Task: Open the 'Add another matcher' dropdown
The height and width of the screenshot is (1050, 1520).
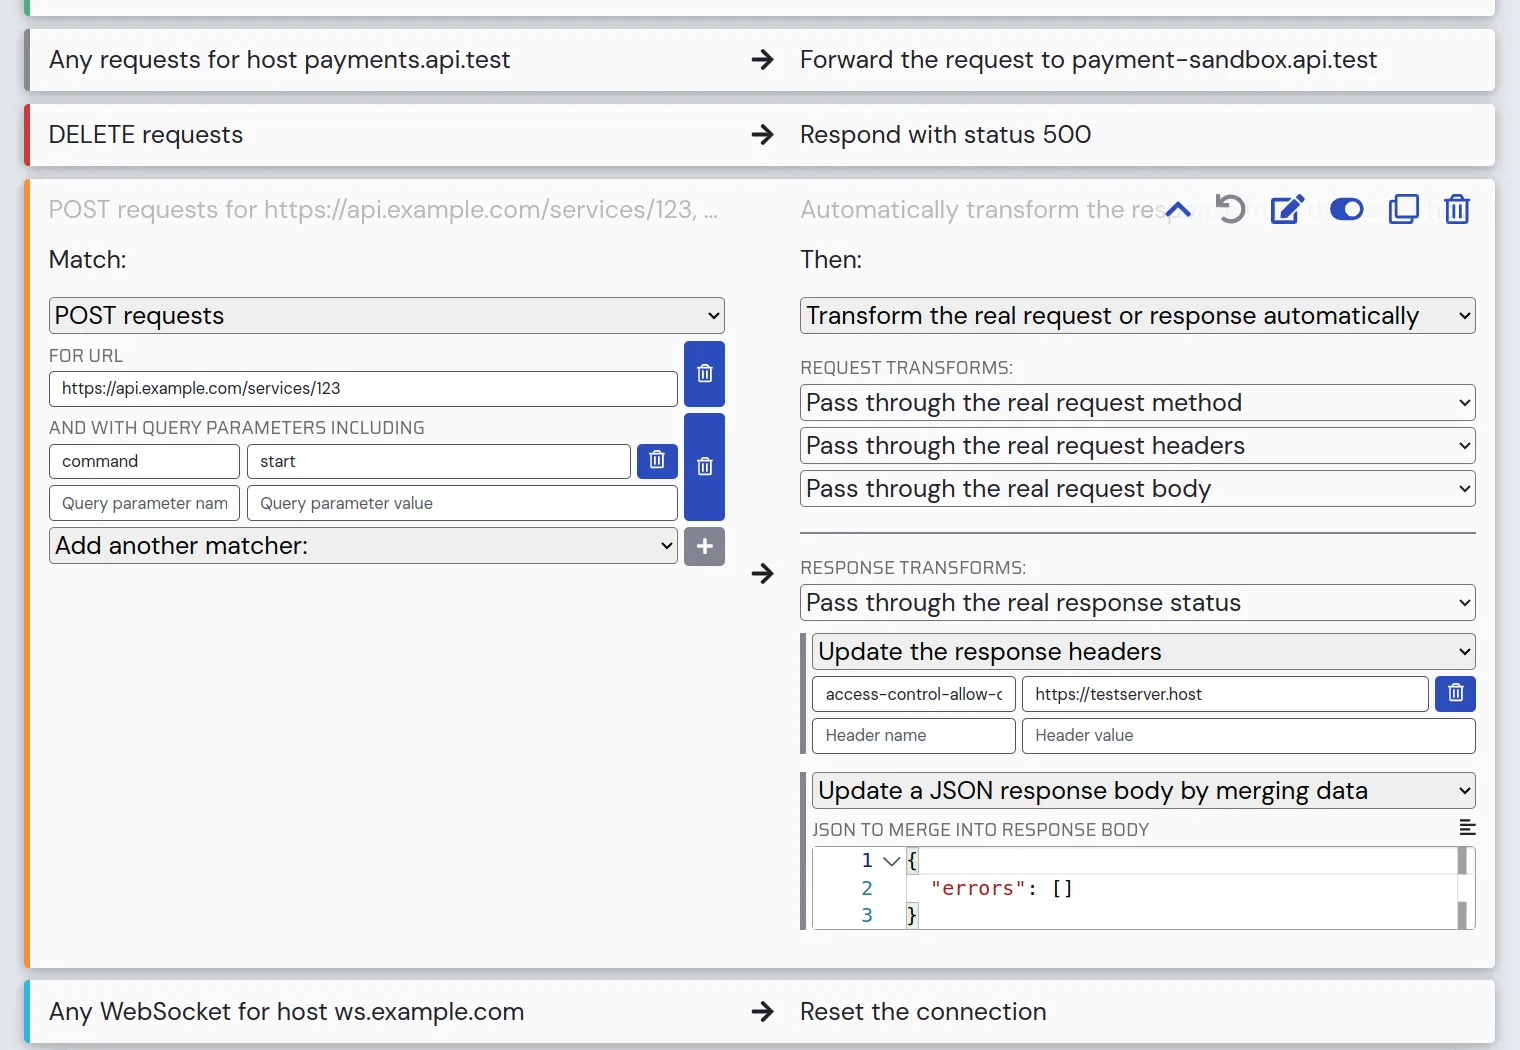Action: point(363,546)
